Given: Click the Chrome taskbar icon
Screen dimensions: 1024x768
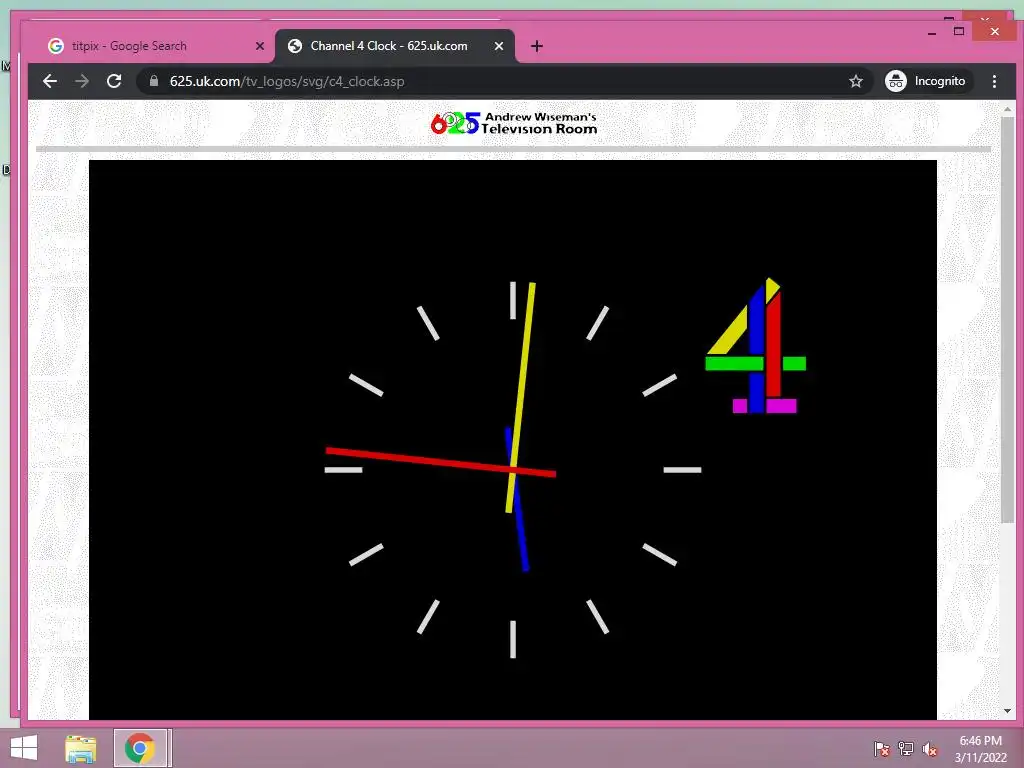Looking at the screenshot, I should 140,748.
